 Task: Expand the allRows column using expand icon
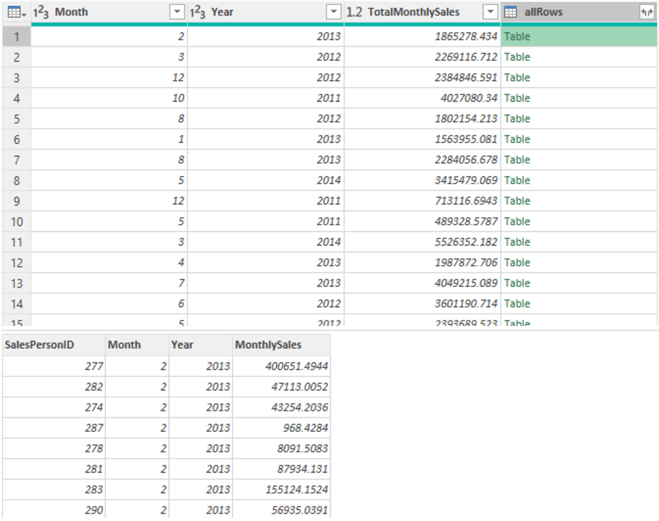[646, 11]
